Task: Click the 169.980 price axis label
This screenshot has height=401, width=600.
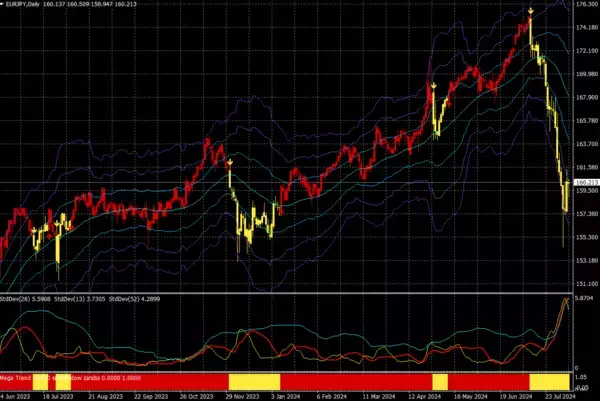Action: click(585, 73)
